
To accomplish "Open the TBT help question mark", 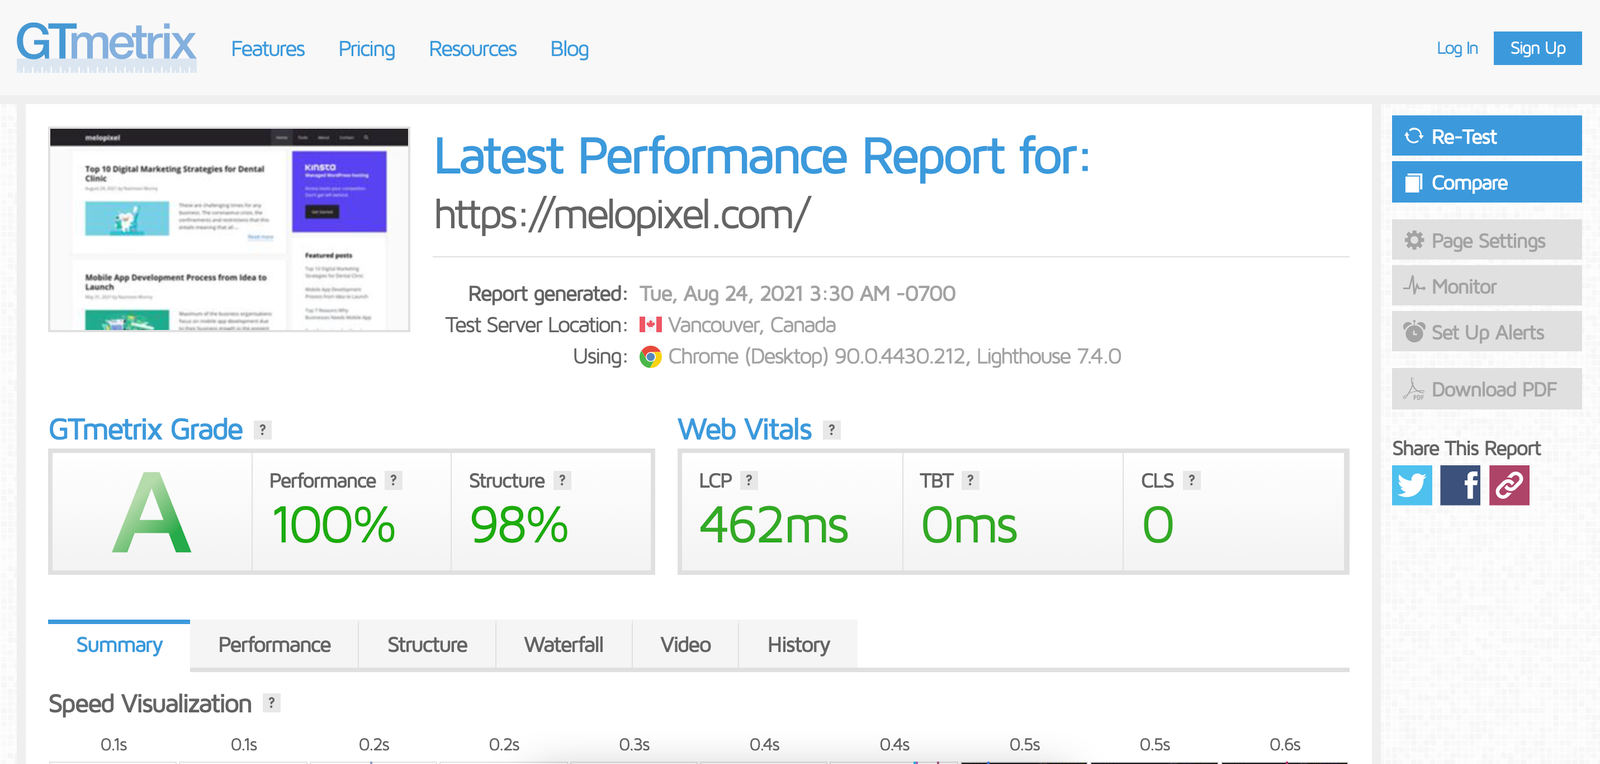I will point(970,481).
